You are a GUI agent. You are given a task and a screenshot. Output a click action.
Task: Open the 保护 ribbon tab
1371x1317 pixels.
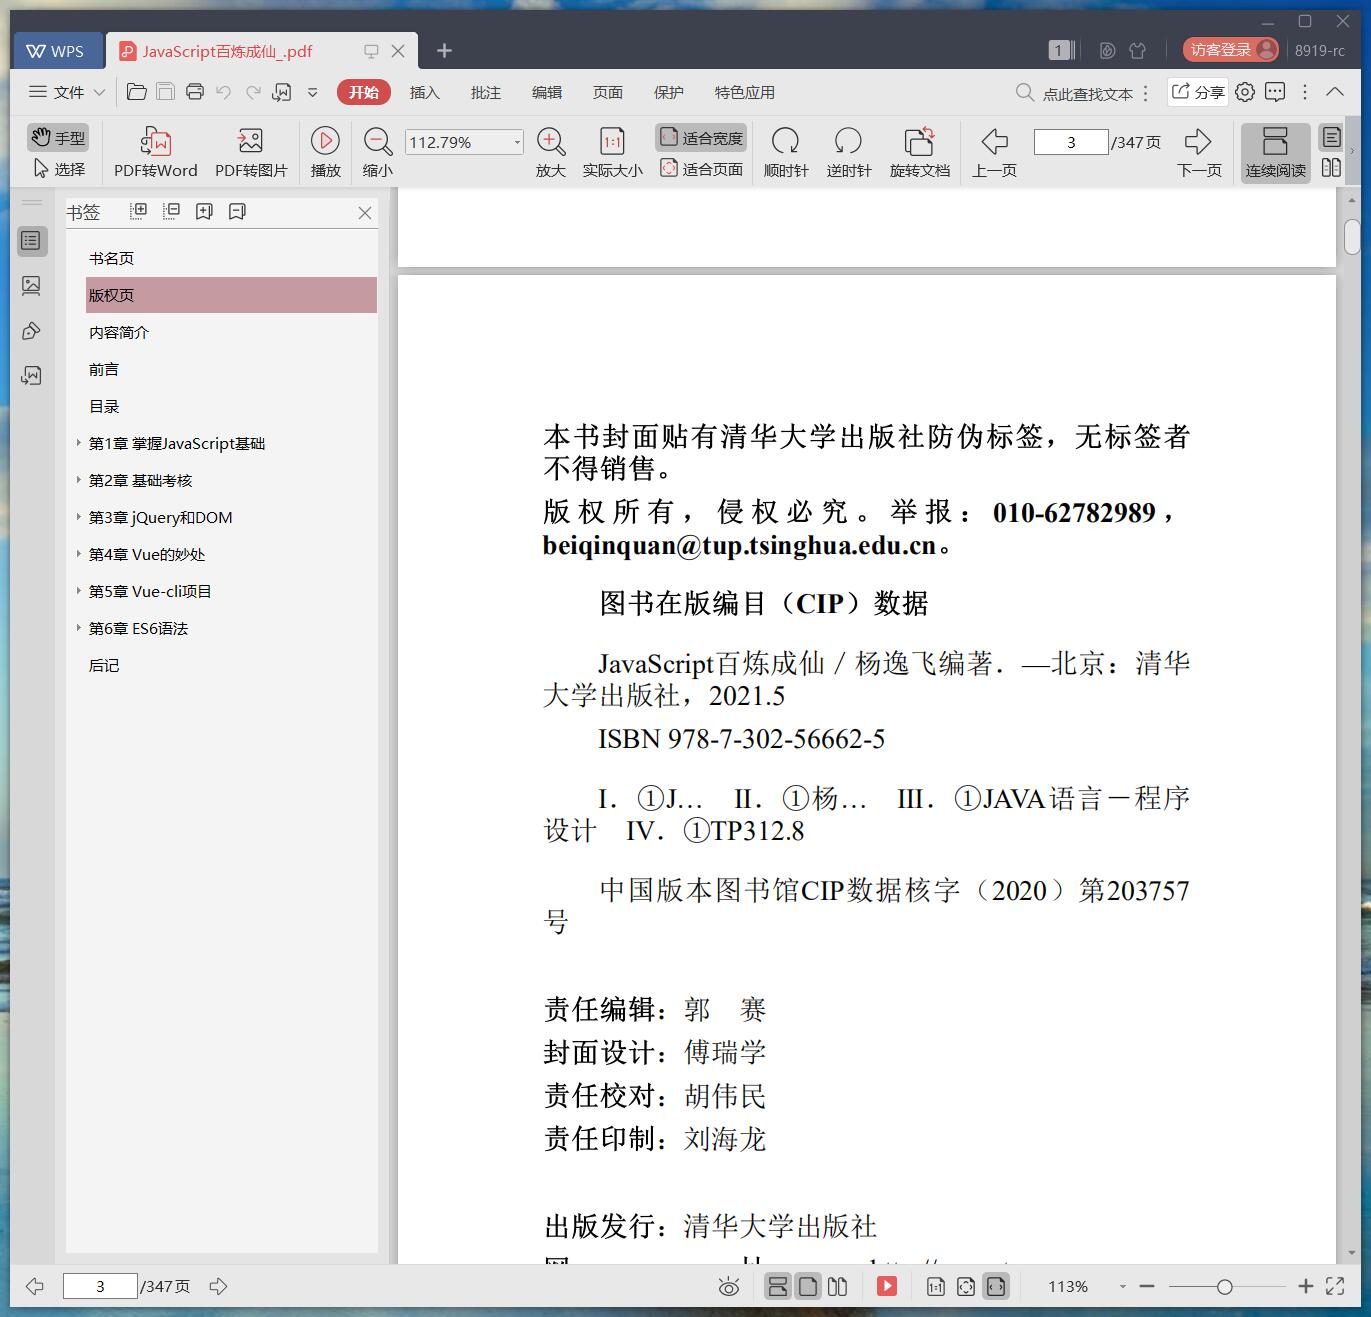click(x=668, y=92)
